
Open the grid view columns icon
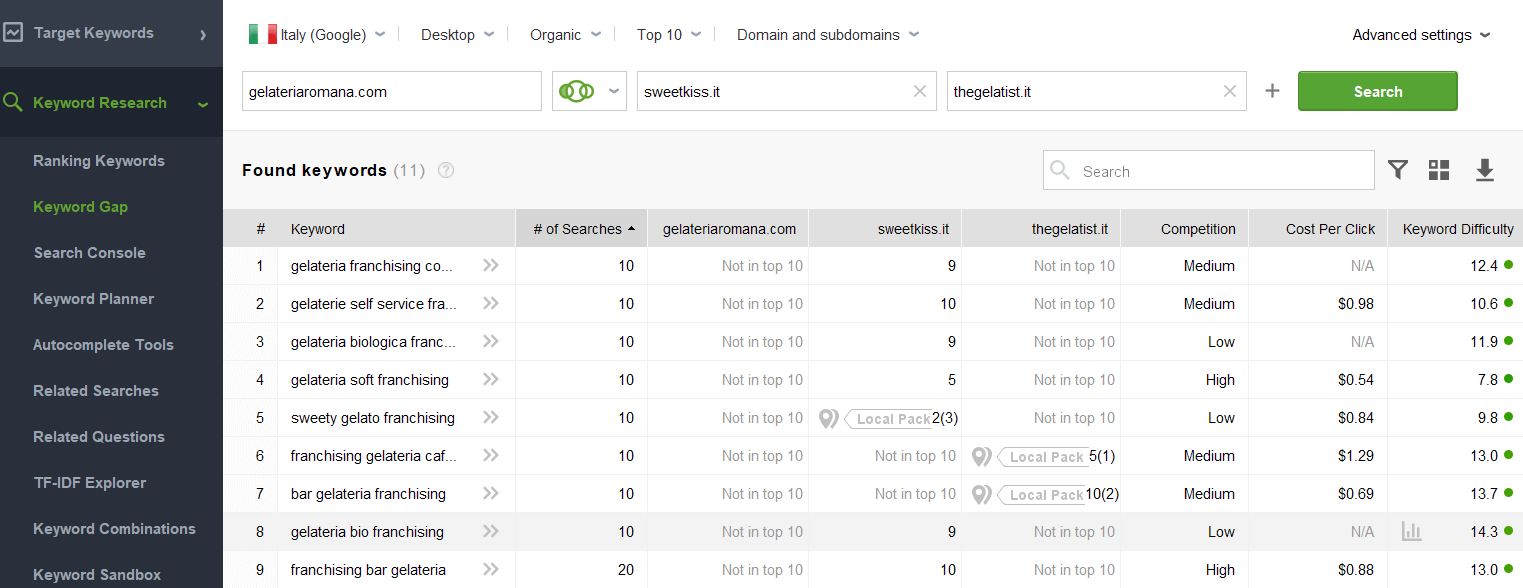tap(1439, 170)
